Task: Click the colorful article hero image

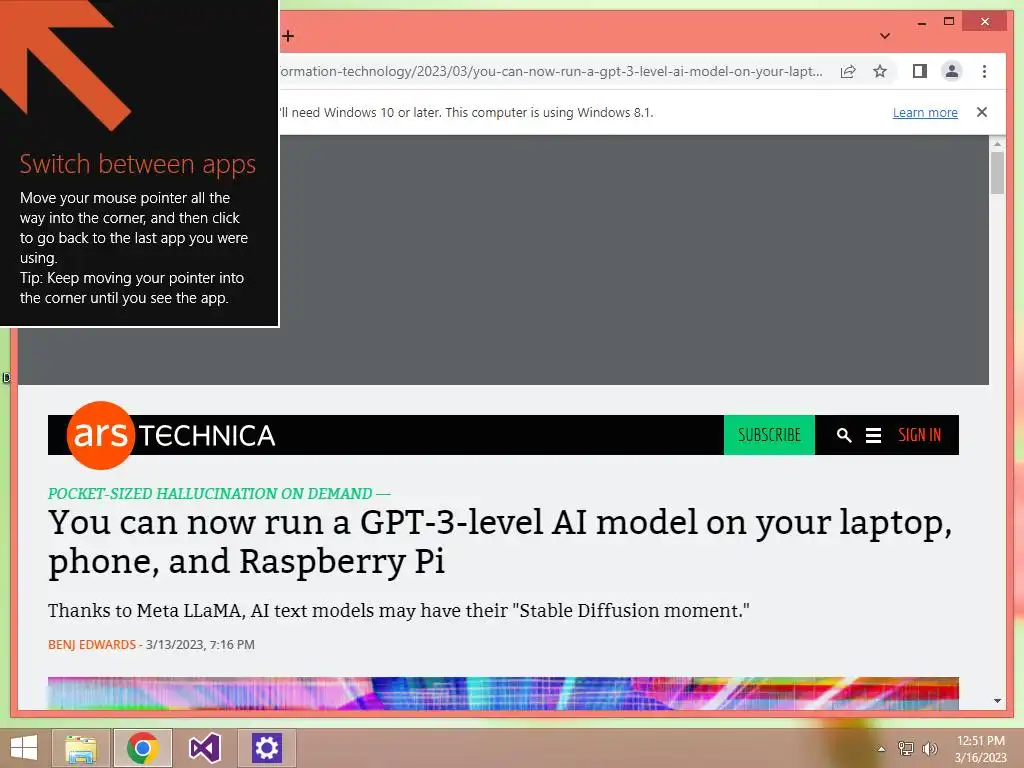Action: 503,694
